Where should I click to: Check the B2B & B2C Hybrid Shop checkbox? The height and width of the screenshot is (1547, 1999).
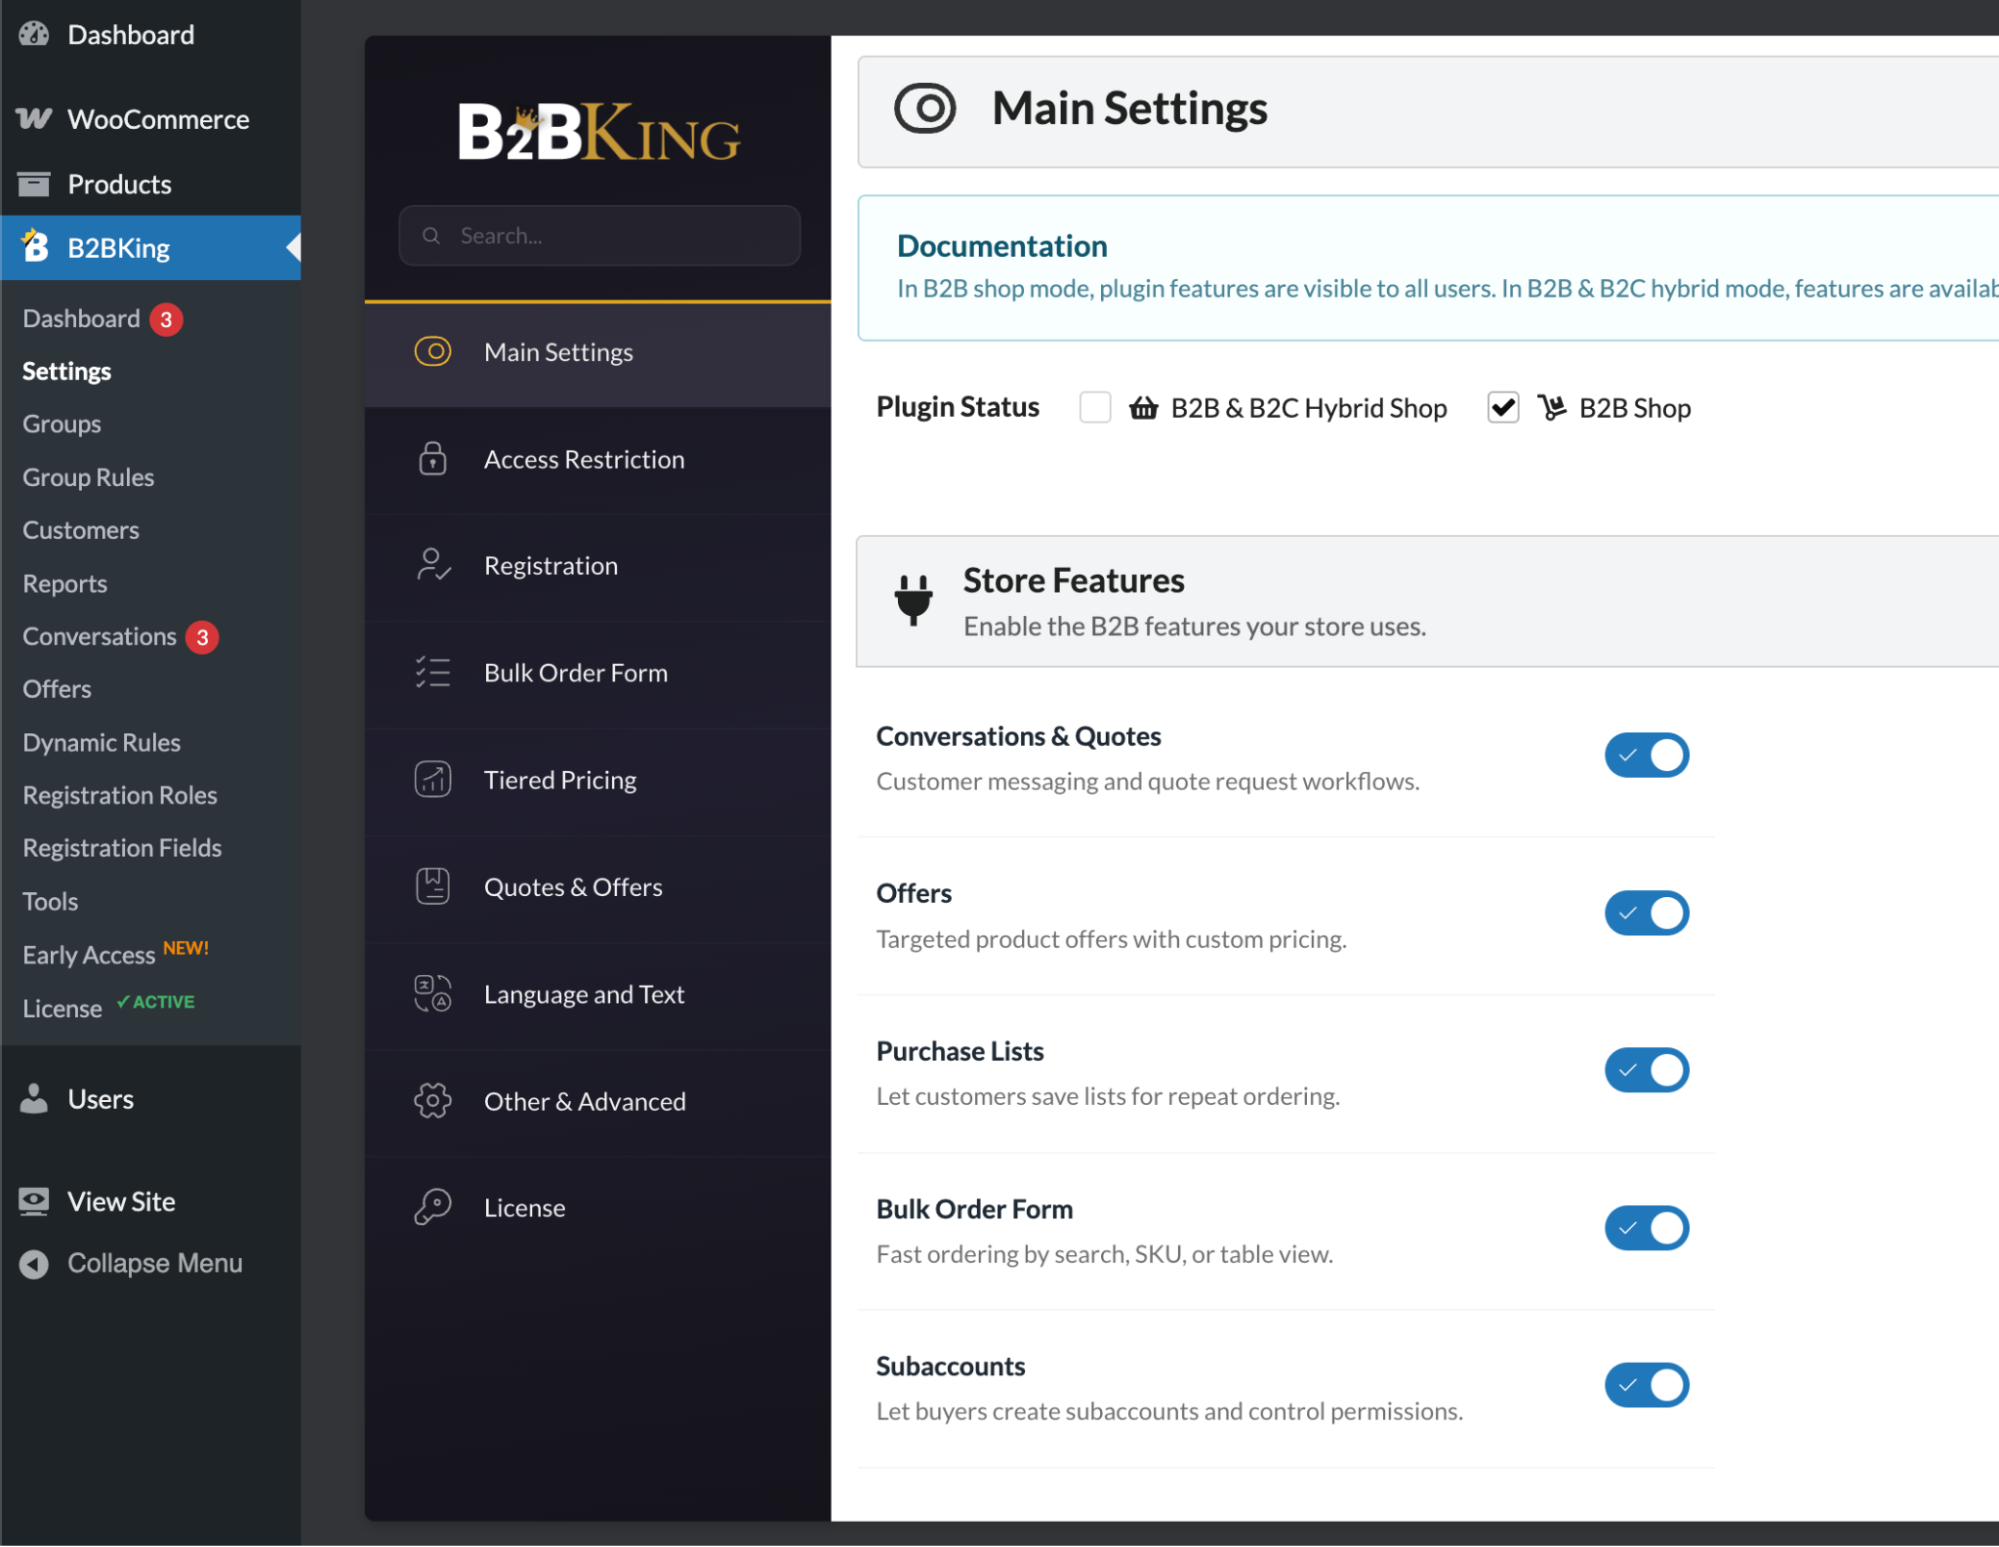1095,408
